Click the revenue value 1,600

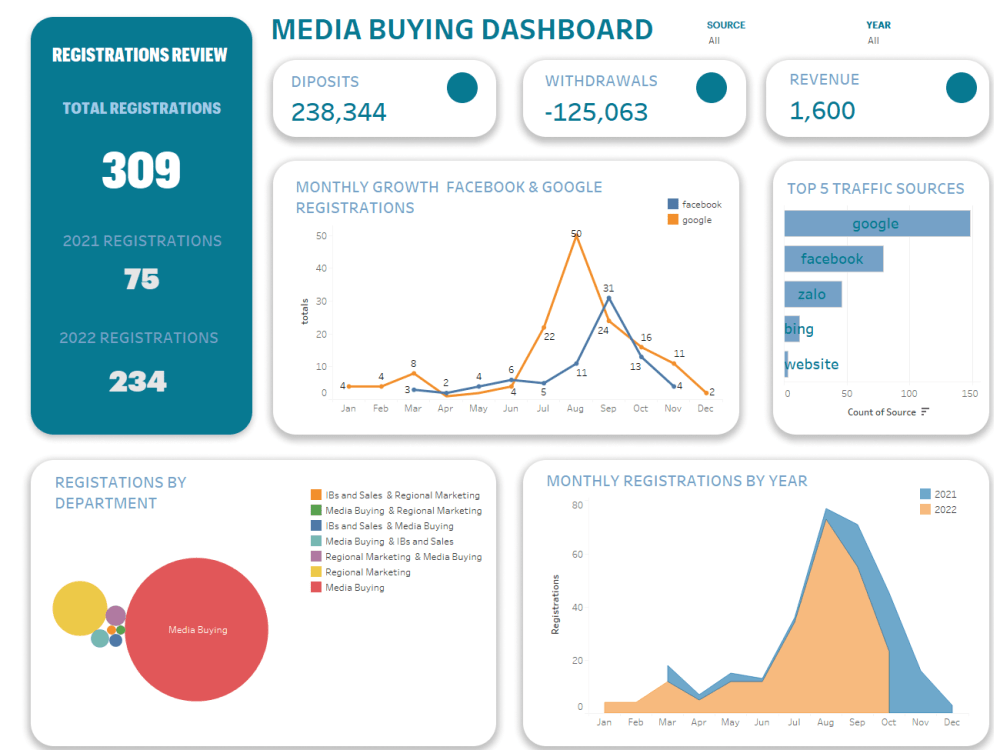click(822, 111)
